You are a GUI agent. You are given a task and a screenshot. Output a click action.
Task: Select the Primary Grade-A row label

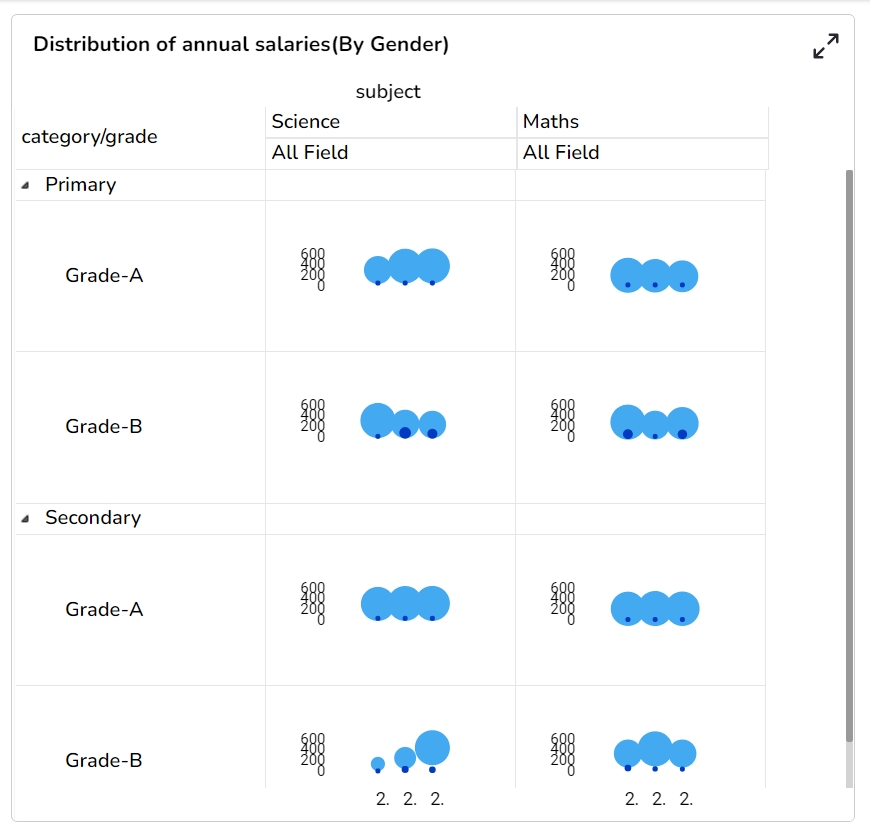[104, 275]
